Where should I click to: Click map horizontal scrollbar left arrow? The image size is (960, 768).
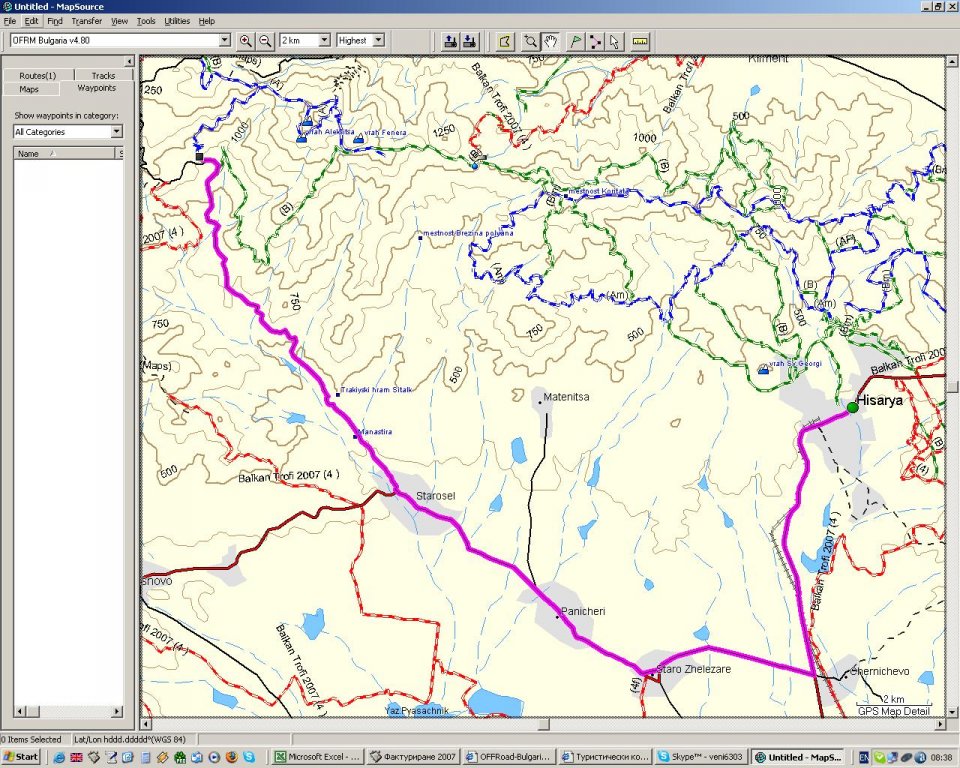146,724
